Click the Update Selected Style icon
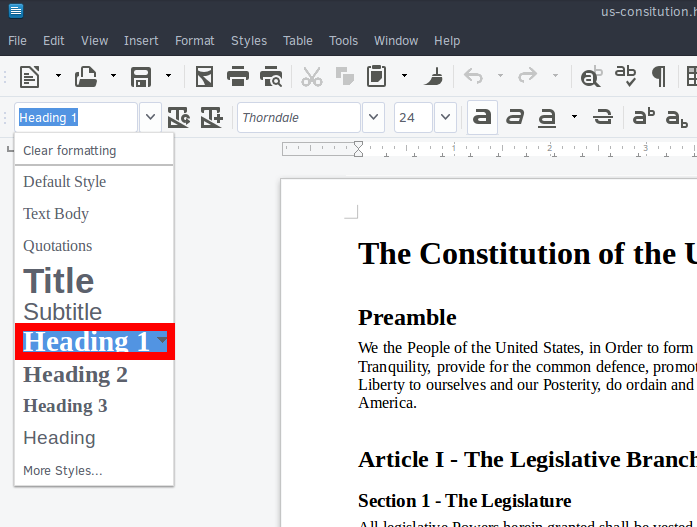 (x=179, y=117)
